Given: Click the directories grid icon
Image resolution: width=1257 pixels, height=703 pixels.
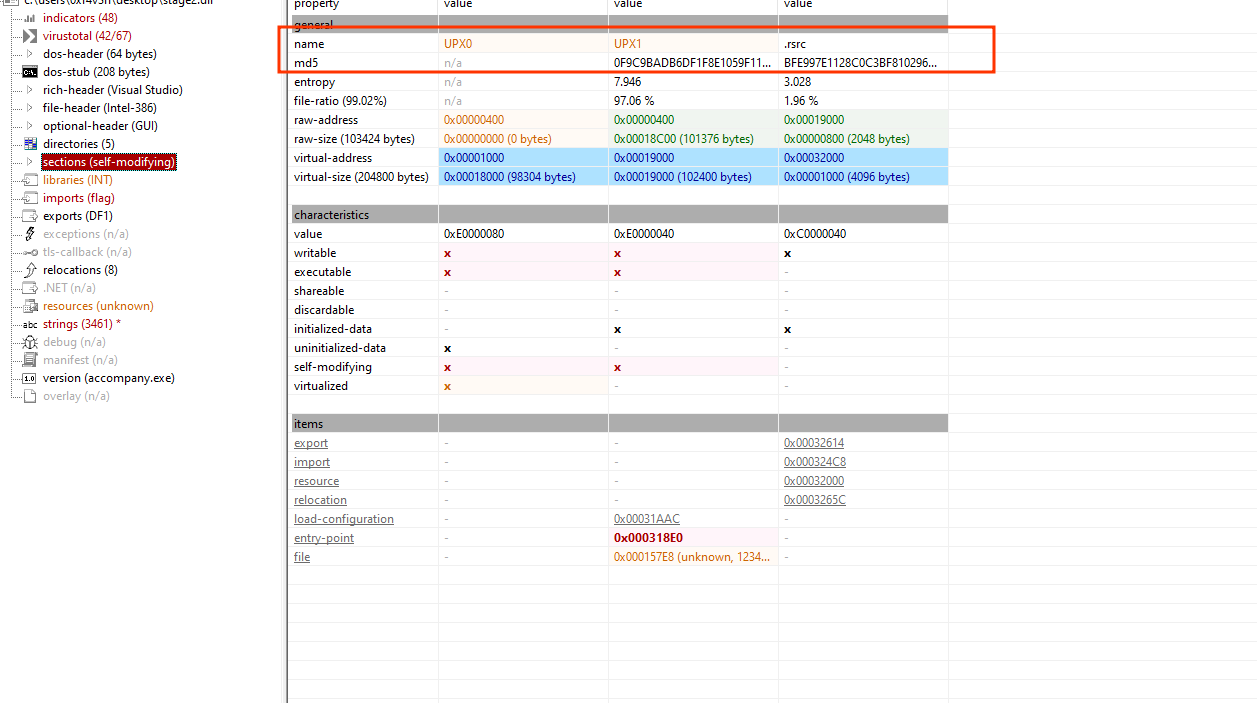Looking at the screenshot, I should tap(30, 144).
